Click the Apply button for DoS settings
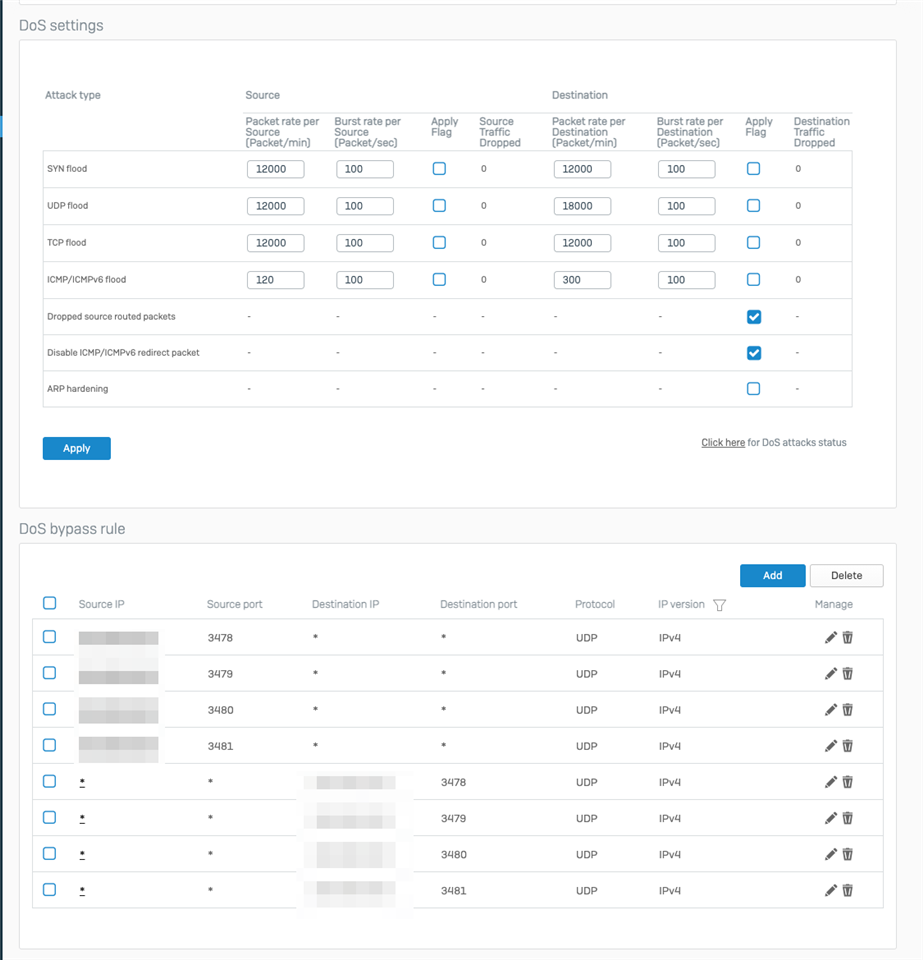The image size is (923, 960). [77, 449]
